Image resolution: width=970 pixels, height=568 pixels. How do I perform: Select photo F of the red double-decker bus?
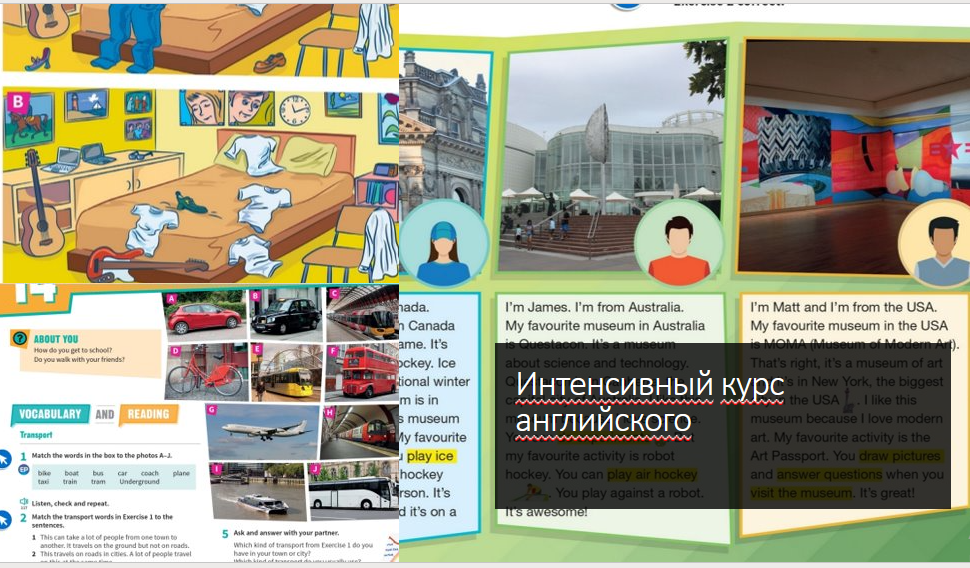pyautogui.click(x=363, y=373)
